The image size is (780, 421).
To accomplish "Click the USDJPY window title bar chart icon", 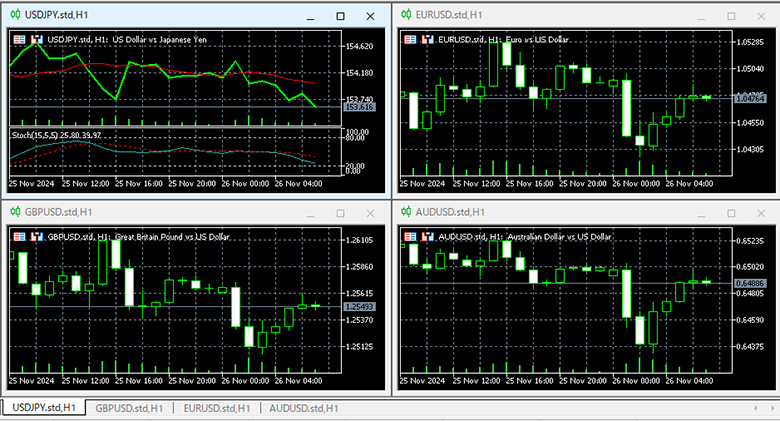I will [15, 15].
